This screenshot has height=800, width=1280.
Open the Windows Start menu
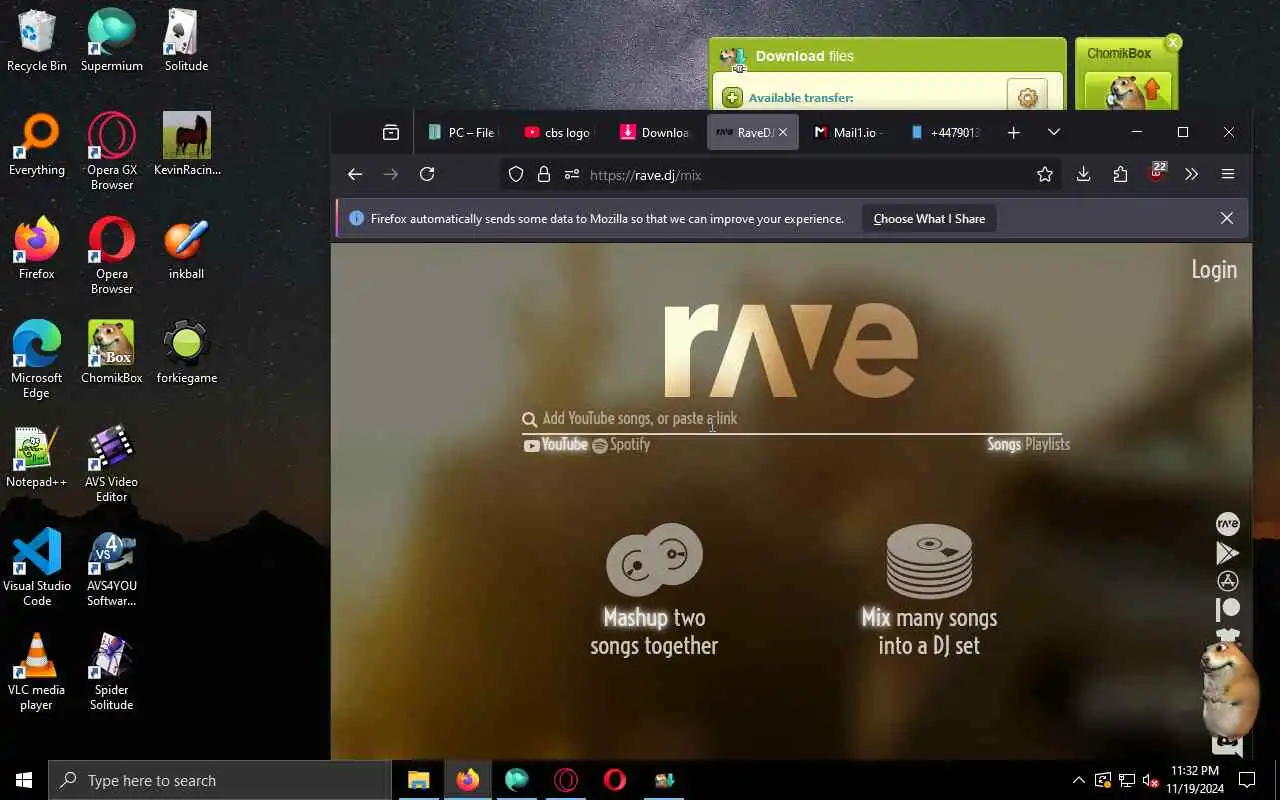click(x=24, y=780)
